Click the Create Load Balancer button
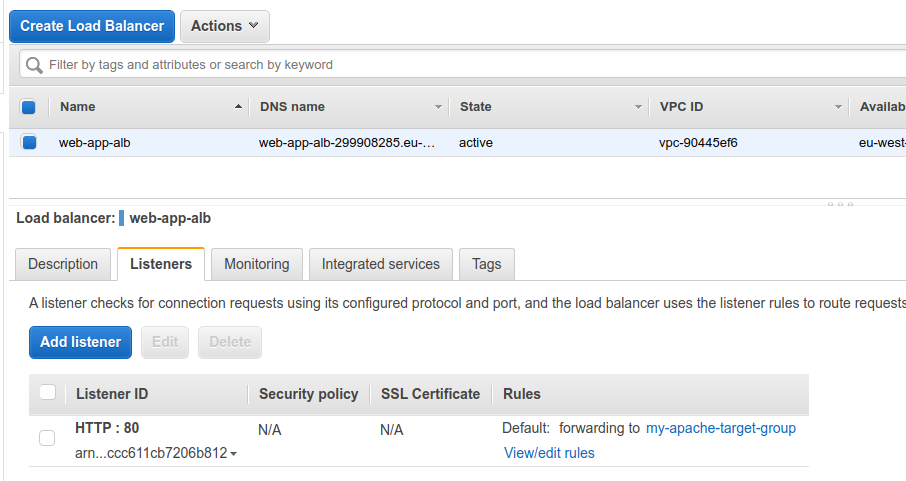This screenshot has height=481, width=906. (x=92, y=27)
